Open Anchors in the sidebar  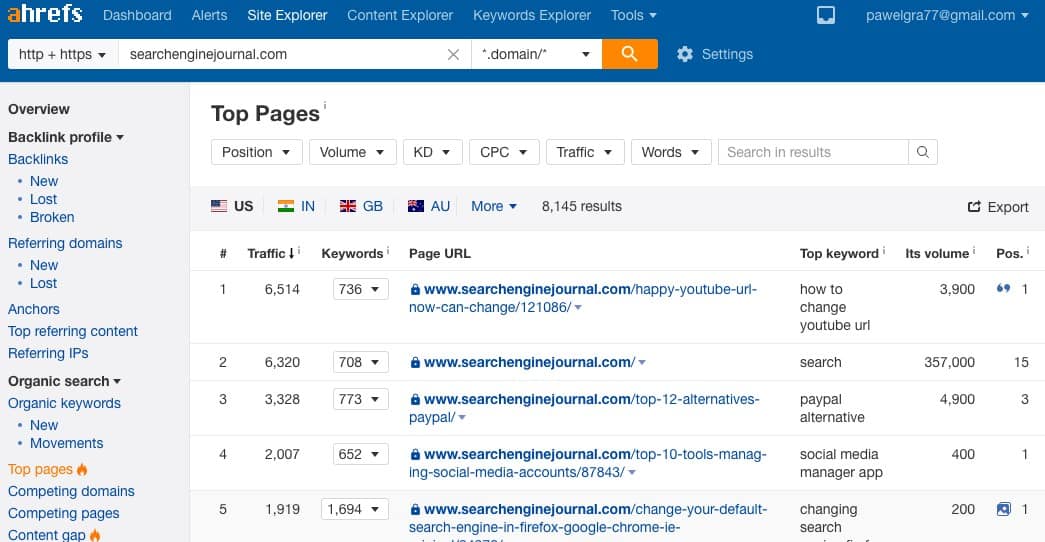tap(34, 309)
